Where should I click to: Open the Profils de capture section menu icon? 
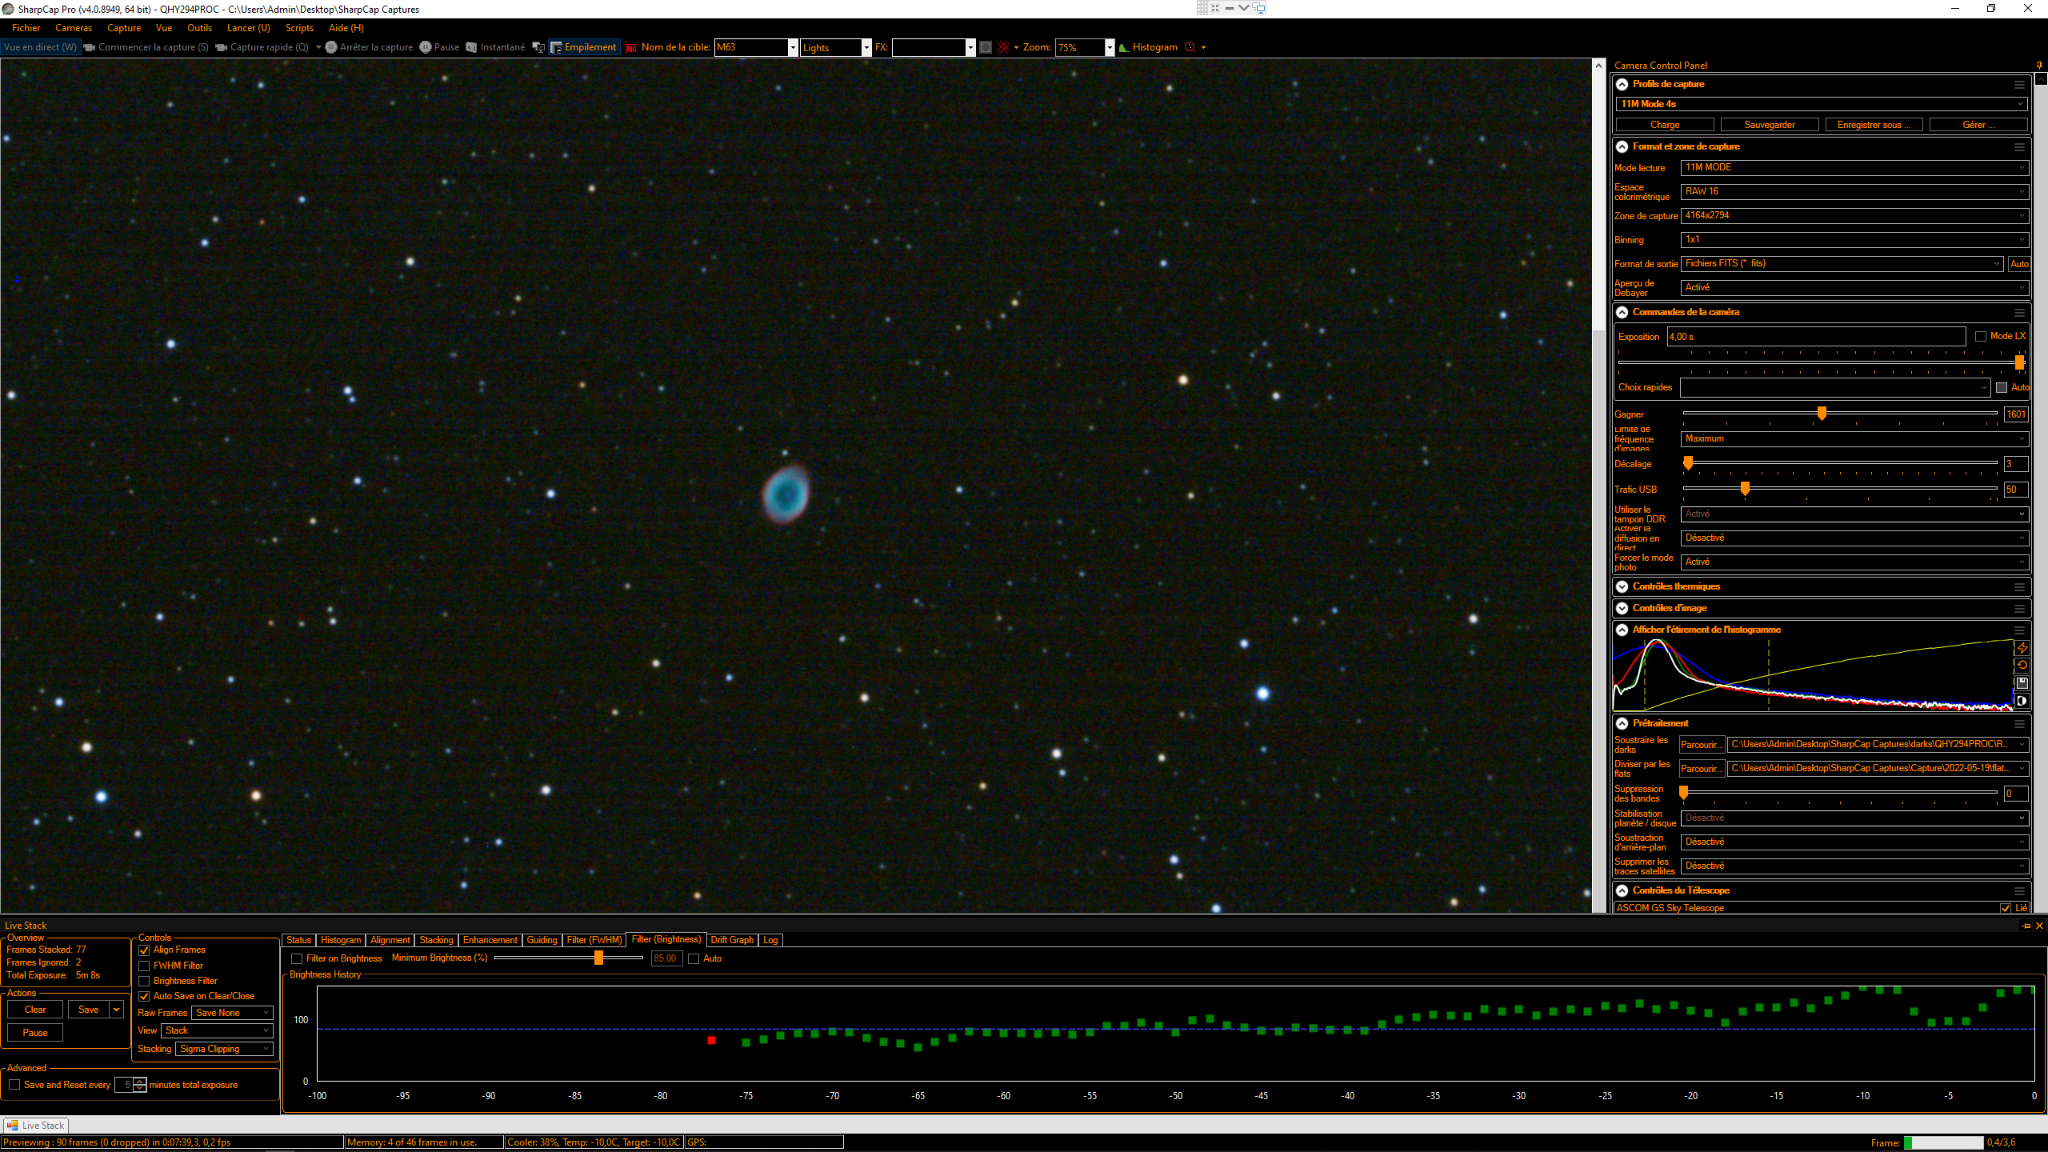[x=2019, y=84]
